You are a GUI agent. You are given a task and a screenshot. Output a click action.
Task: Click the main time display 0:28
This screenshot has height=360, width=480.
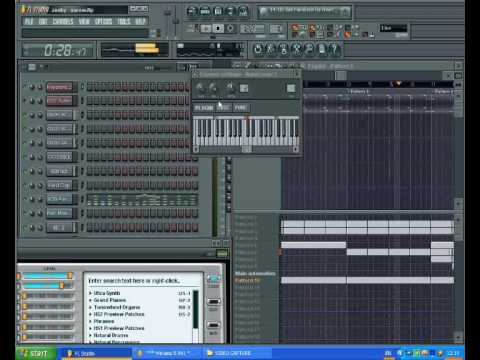click(59, 50)
